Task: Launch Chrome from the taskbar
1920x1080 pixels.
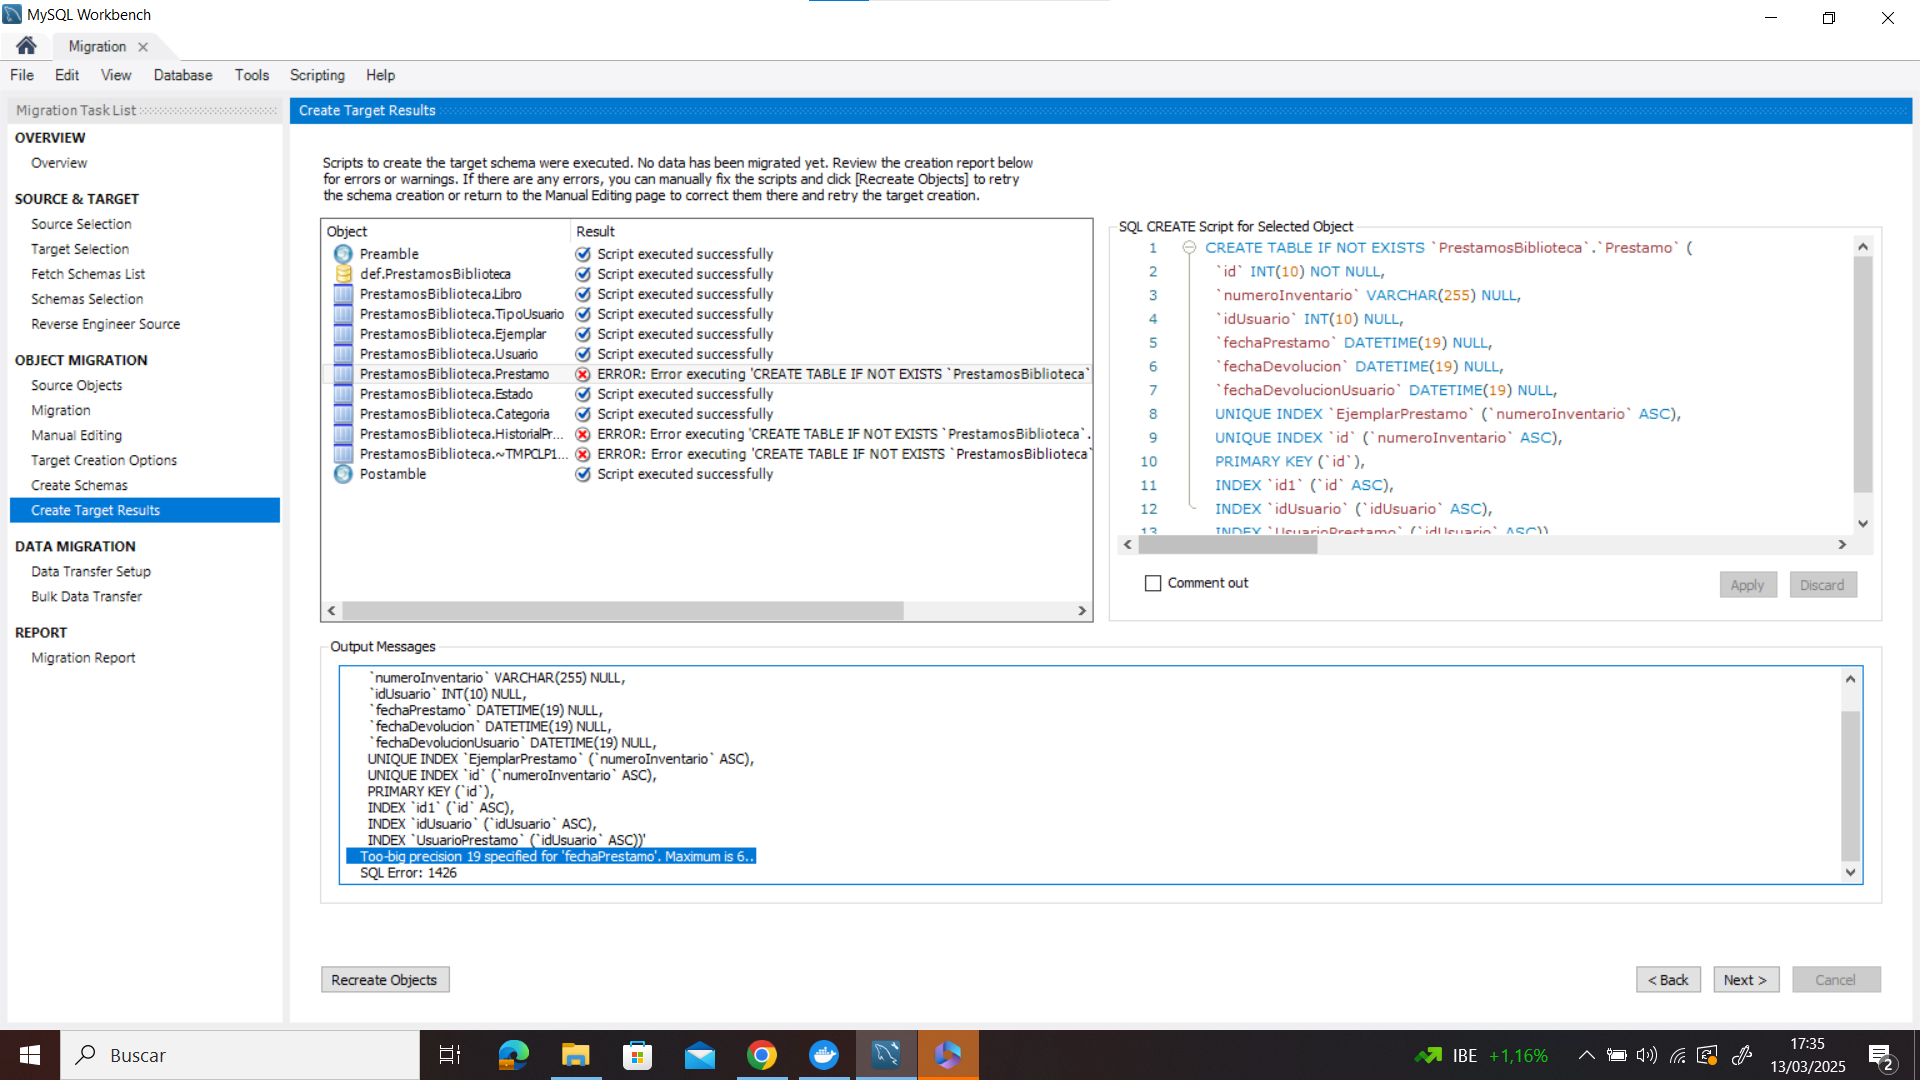Action: pos(762,1054)
